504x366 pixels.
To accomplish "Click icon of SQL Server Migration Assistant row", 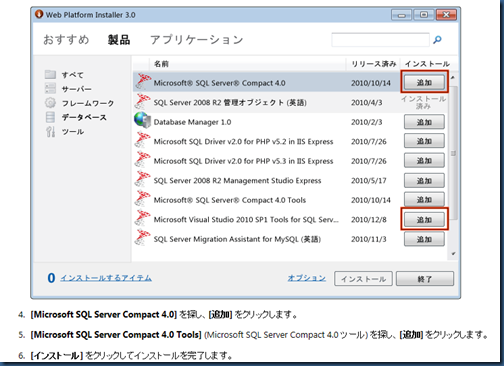I will tap(143, 238).
